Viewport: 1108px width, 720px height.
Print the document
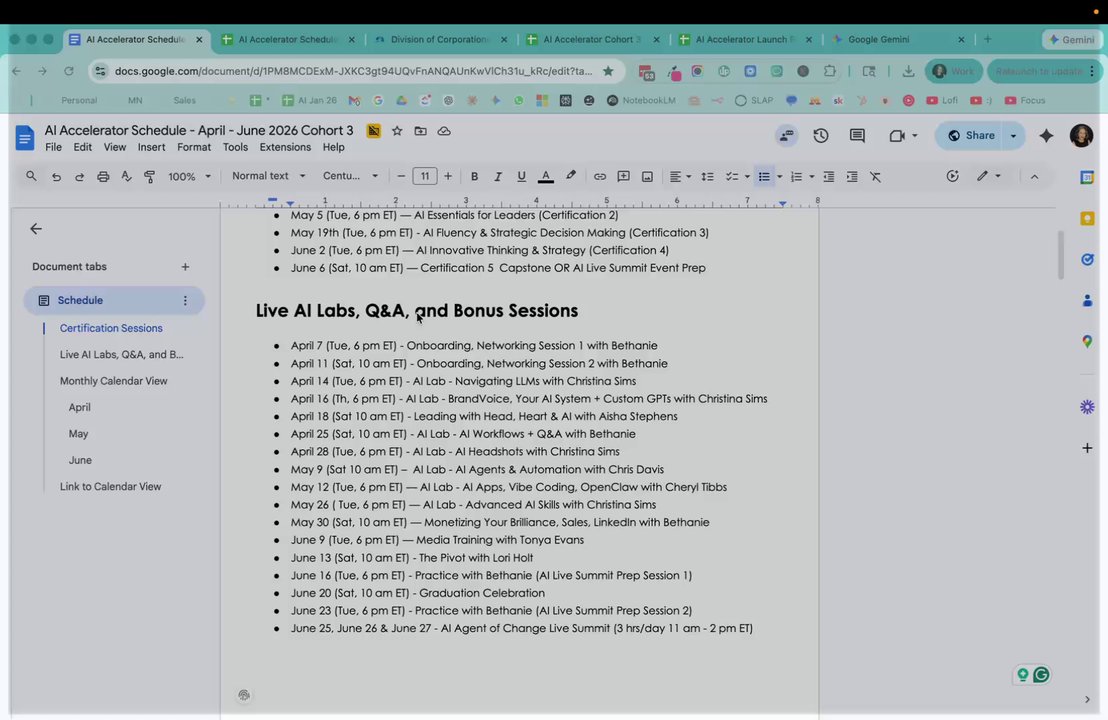tap(103, 177)
